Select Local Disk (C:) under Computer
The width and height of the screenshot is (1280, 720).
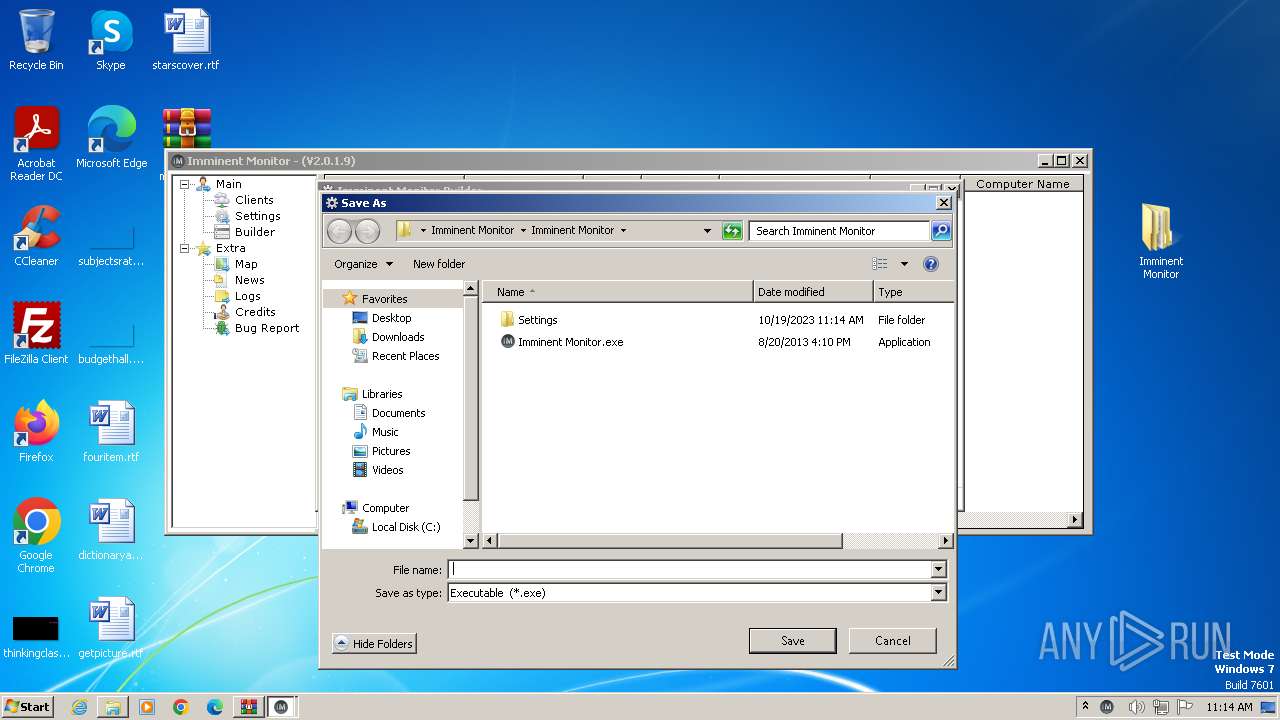point(405,527)
